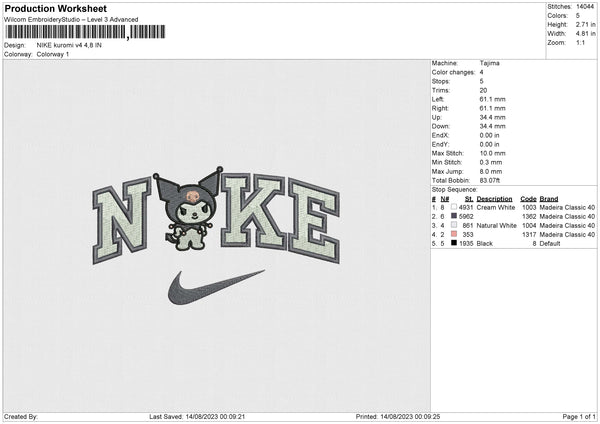Click the 'Page 1 of 1' footer text
The image size is (600, 424).
(x=579, y=417)
